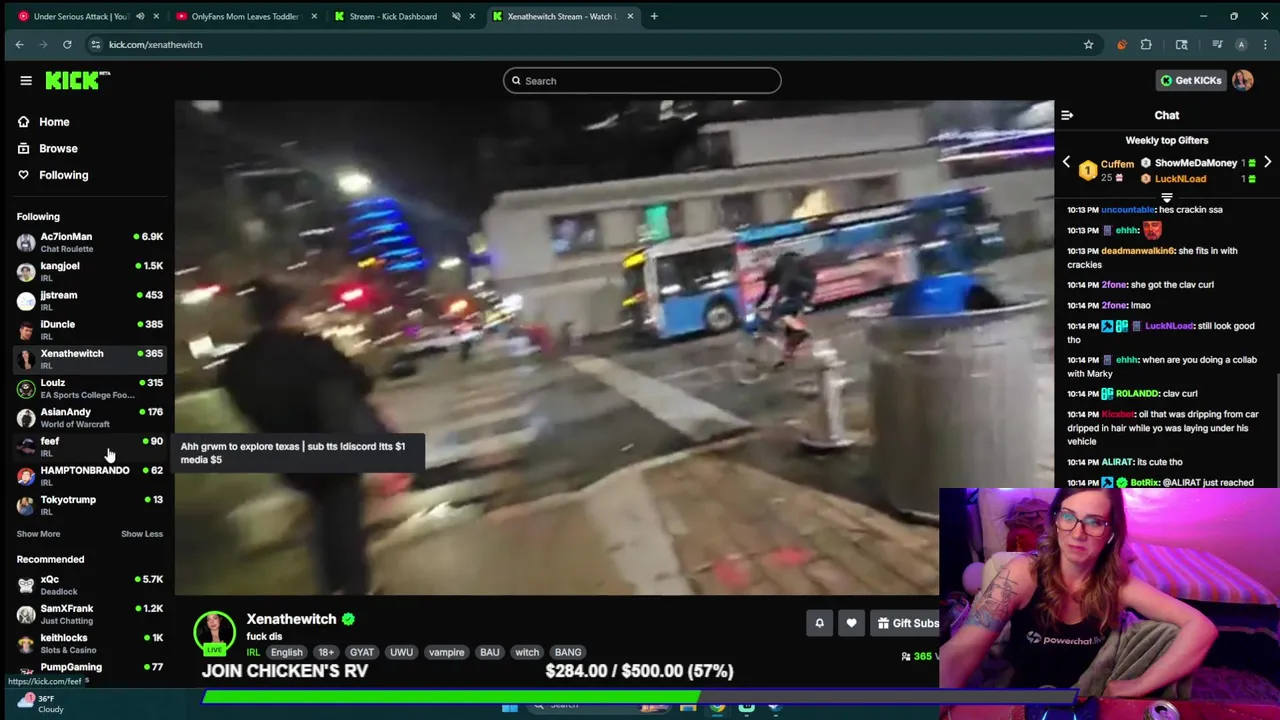Toggle stream notification bell
The image size is (1280, 720).
pyautogui.click(x=819, y=623)
